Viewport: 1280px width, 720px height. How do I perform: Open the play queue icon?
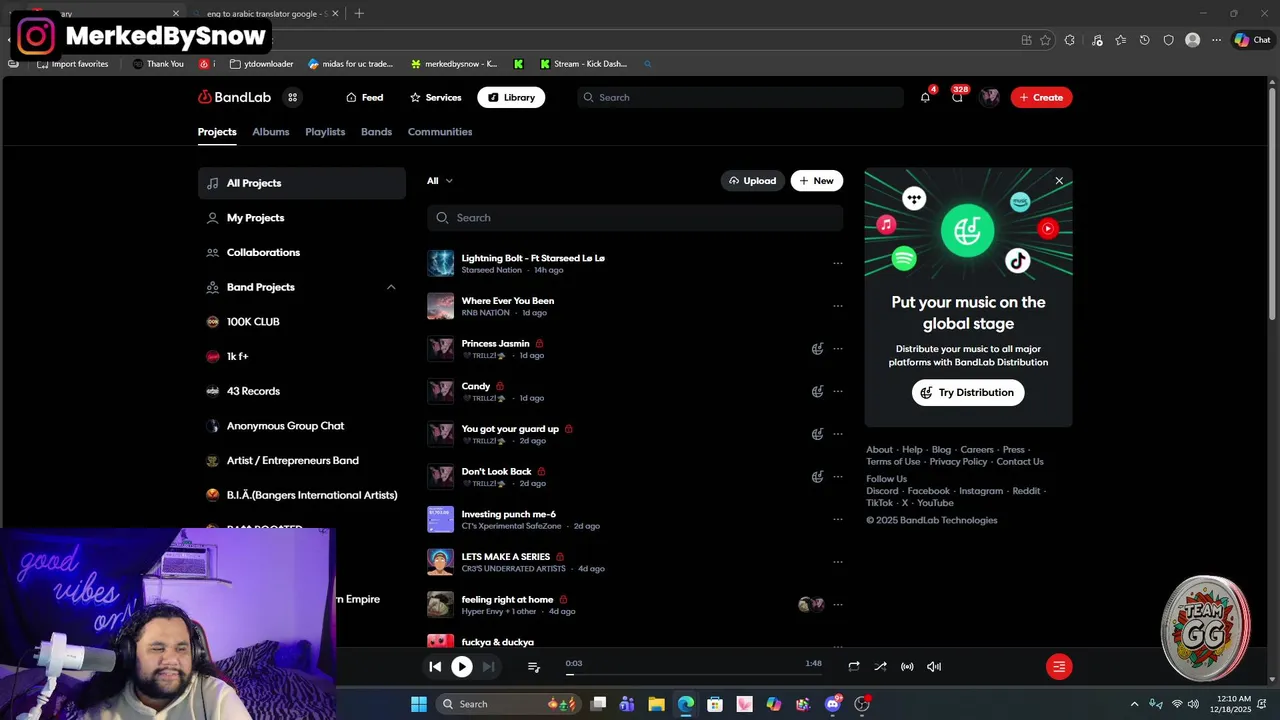click(533, 666)
